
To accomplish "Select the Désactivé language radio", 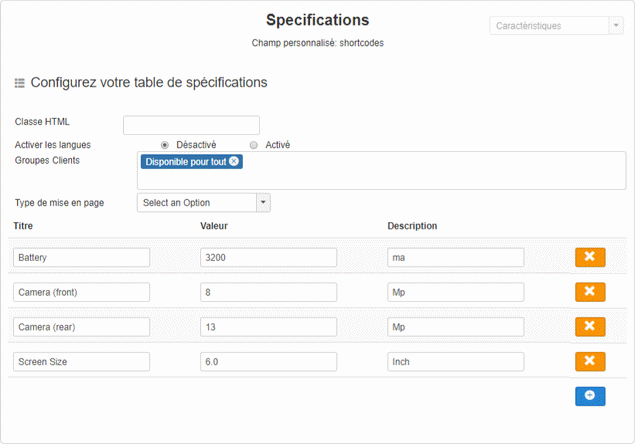I will [165, 145].
